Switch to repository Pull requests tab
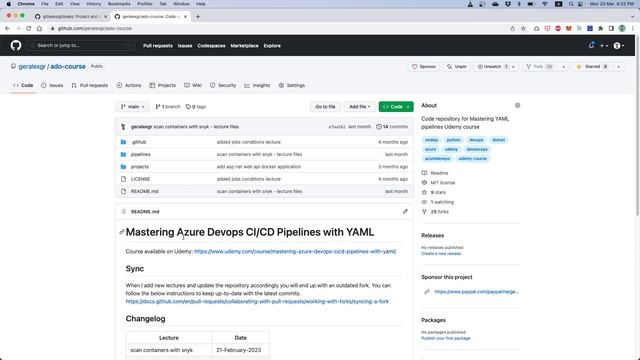Image resolution: width=640 pixels, height=360 pixels. (x=90, y=85)
